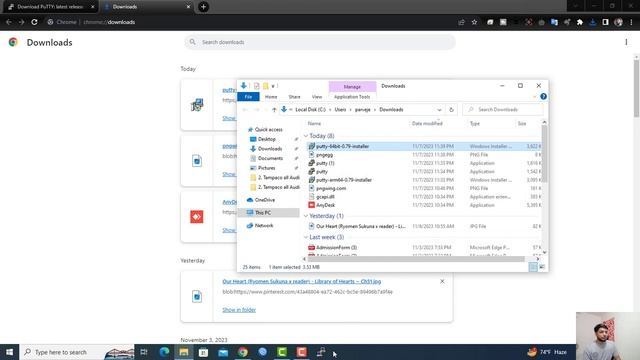The image size is (640, 360).
Task: Switch to Download PuTTY browser tab
Action: pos(50,7)
